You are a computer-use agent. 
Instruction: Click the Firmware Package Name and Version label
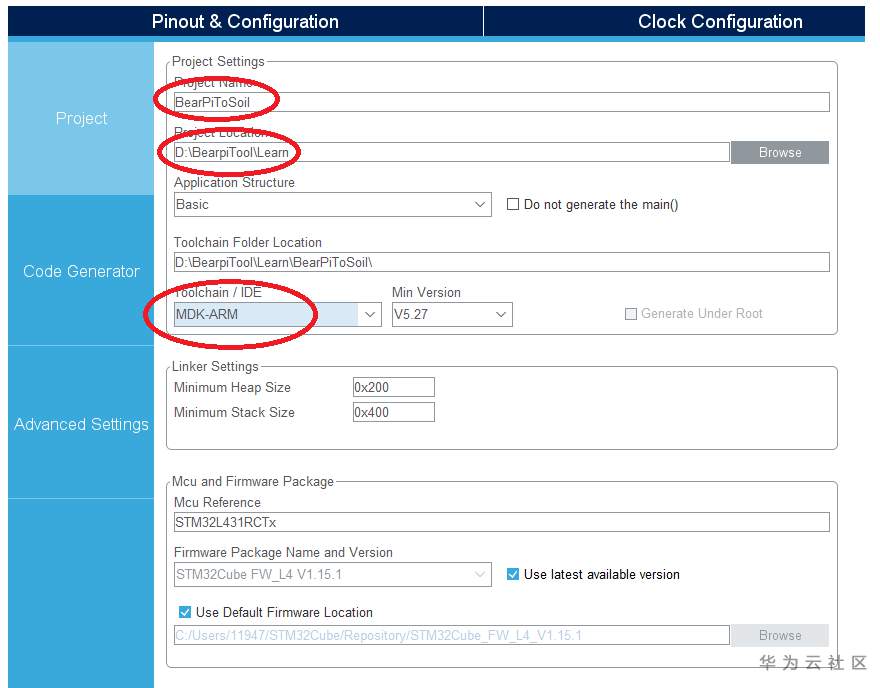click(x=283, y=553)
